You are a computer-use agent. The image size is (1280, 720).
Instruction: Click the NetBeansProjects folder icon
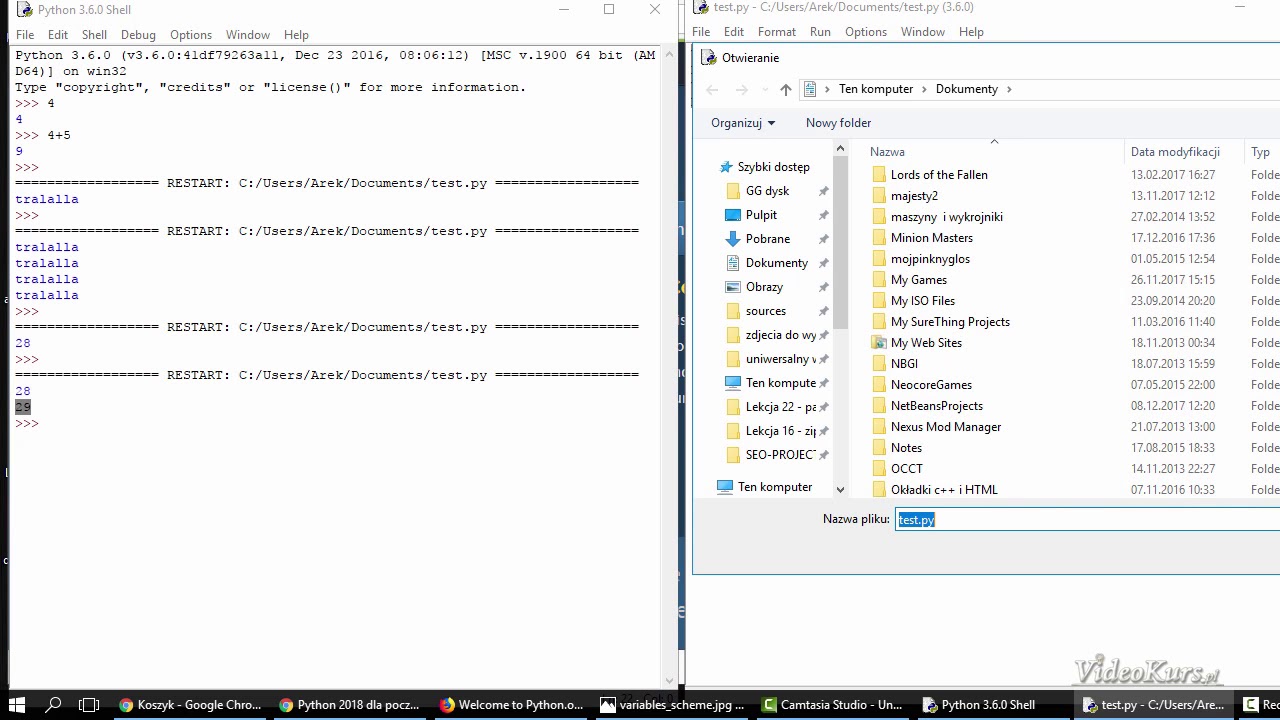tap(879, 406)
